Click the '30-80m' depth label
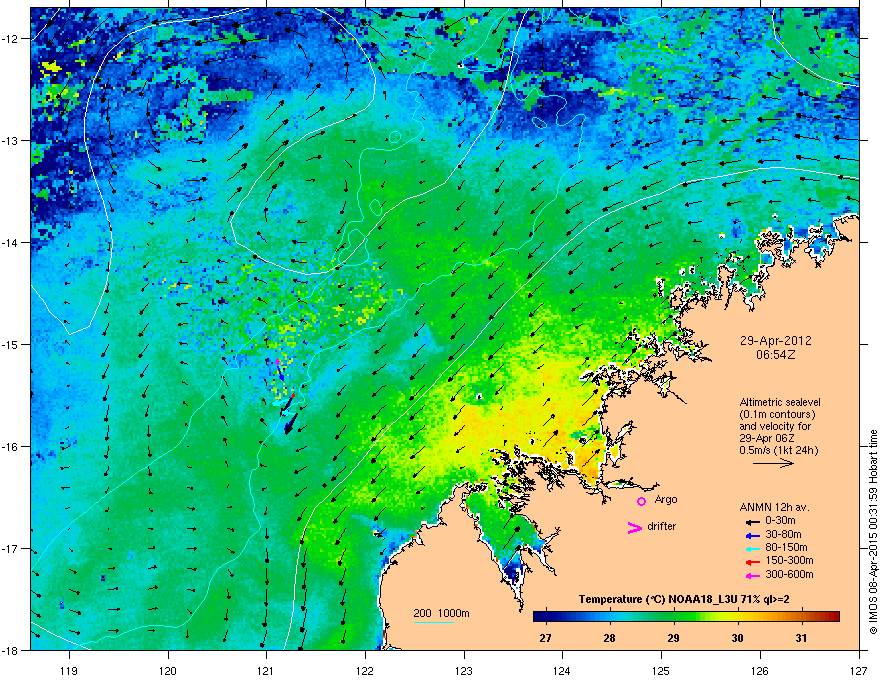880x680 pixels. (783, 535)
